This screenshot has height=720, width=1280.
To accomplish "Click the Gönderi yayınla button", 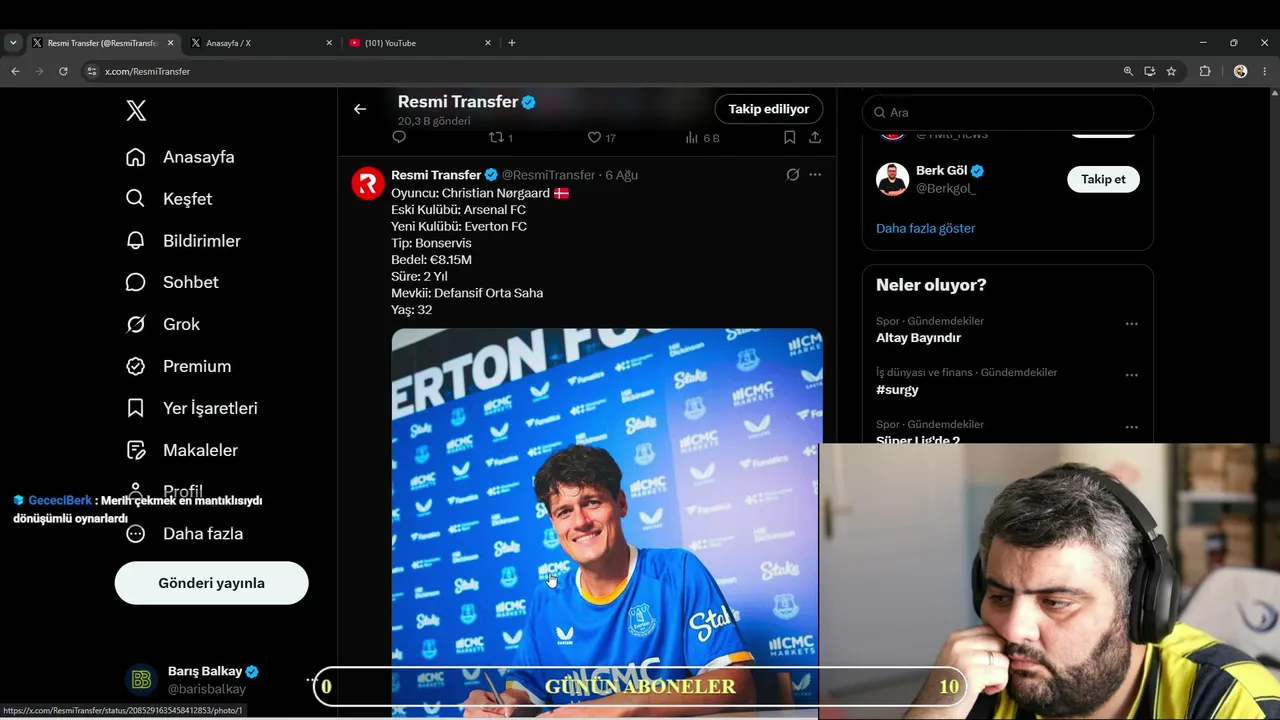I will point(211,583).
